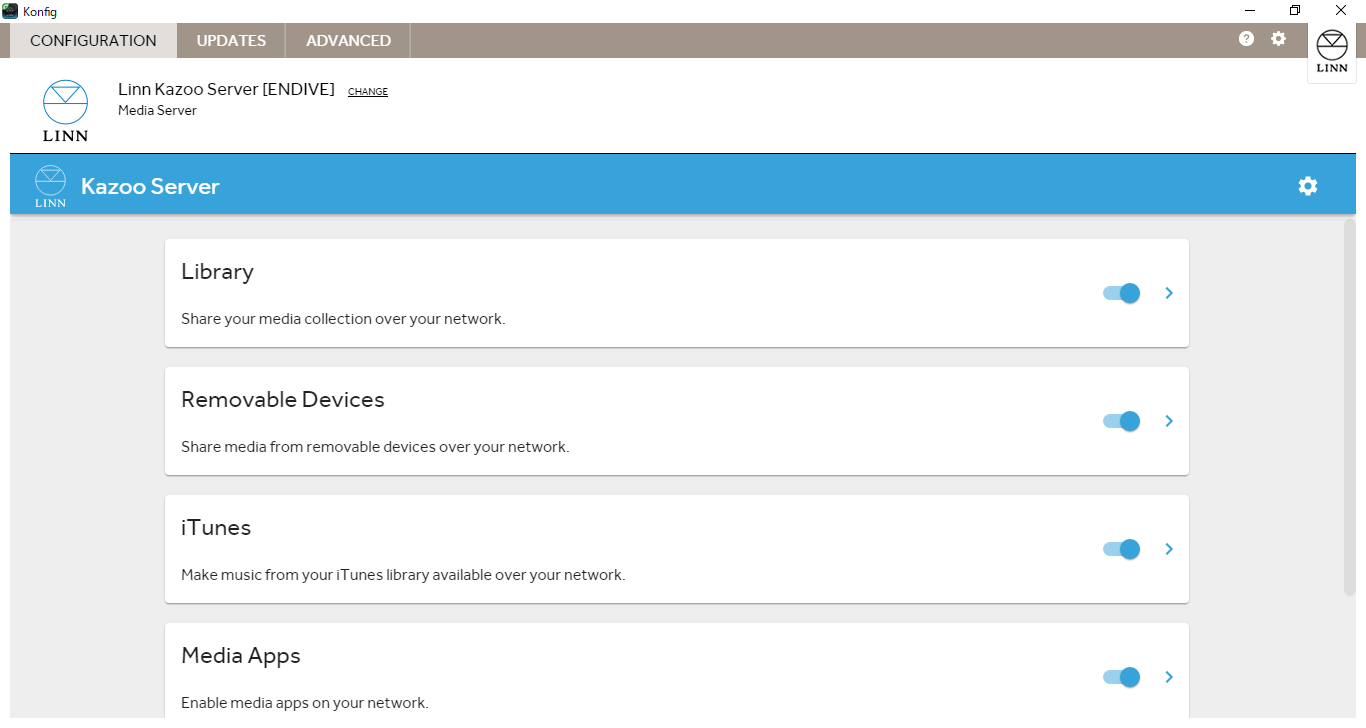Close the Konfig window
The width and height of the screenshot is (1366, 728).
tap(1342, 11)
